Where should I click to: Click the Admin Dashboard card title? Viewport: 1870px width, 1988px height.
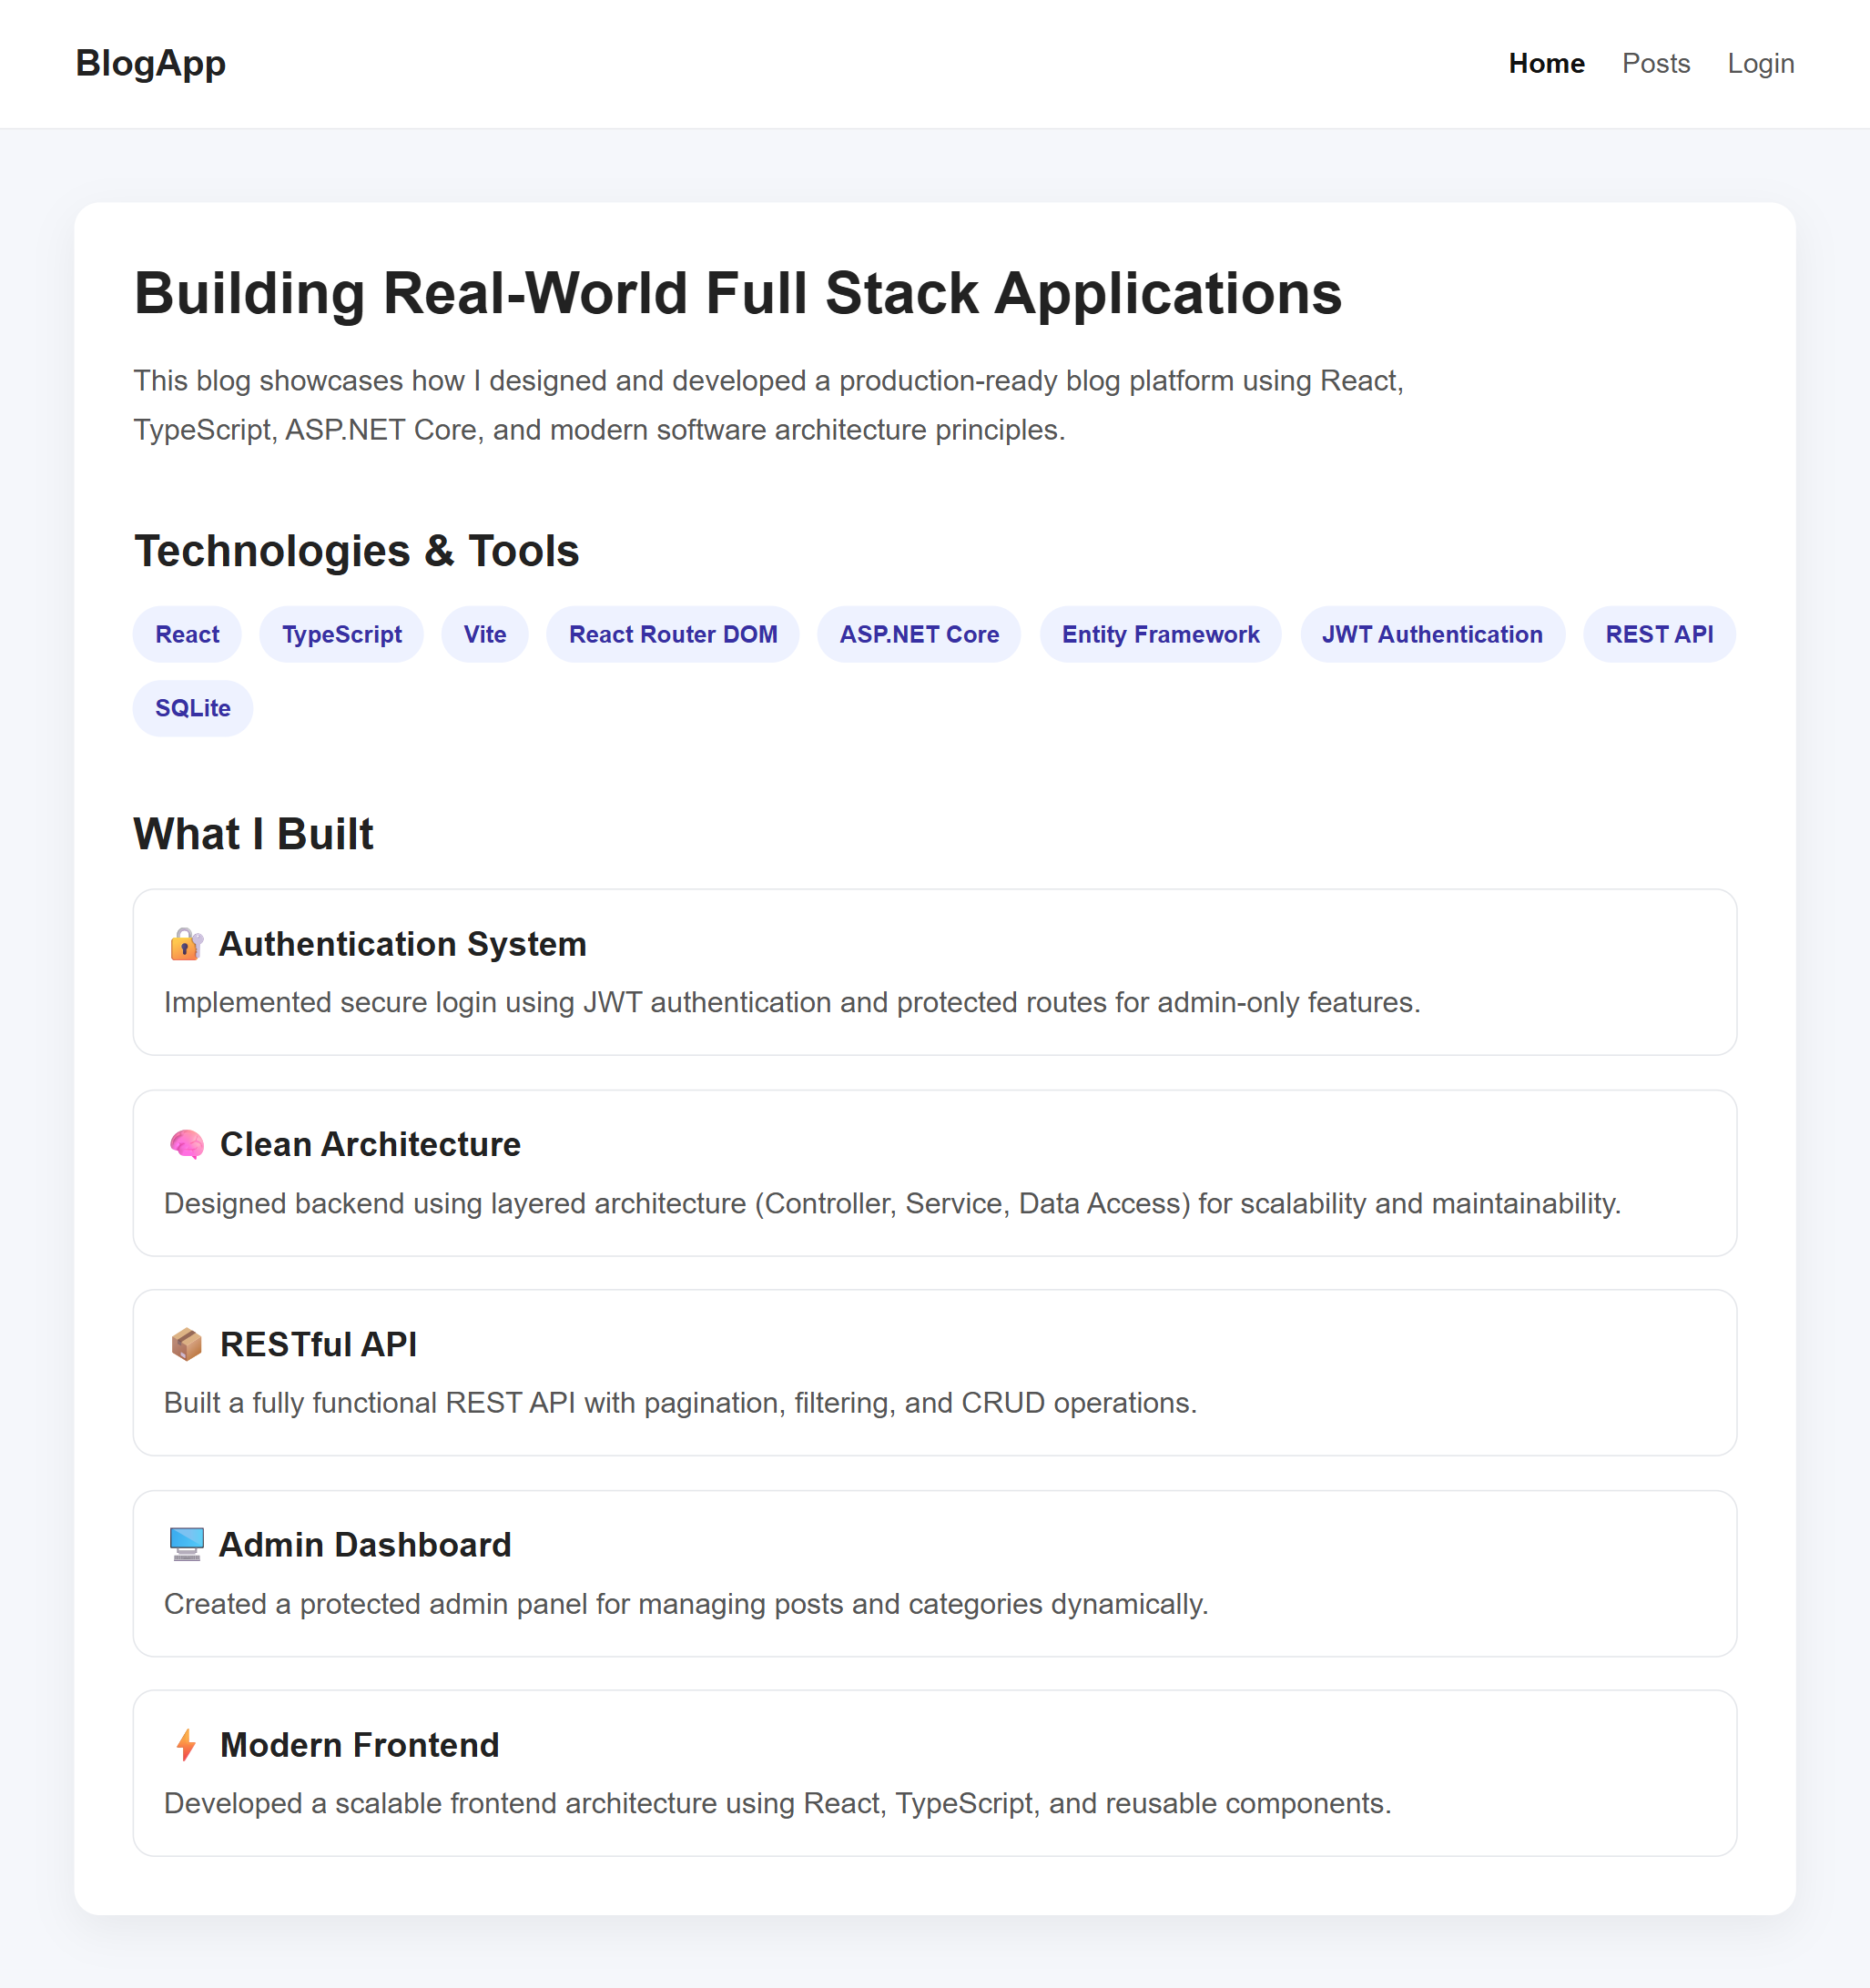click(x=365, y=1544)
